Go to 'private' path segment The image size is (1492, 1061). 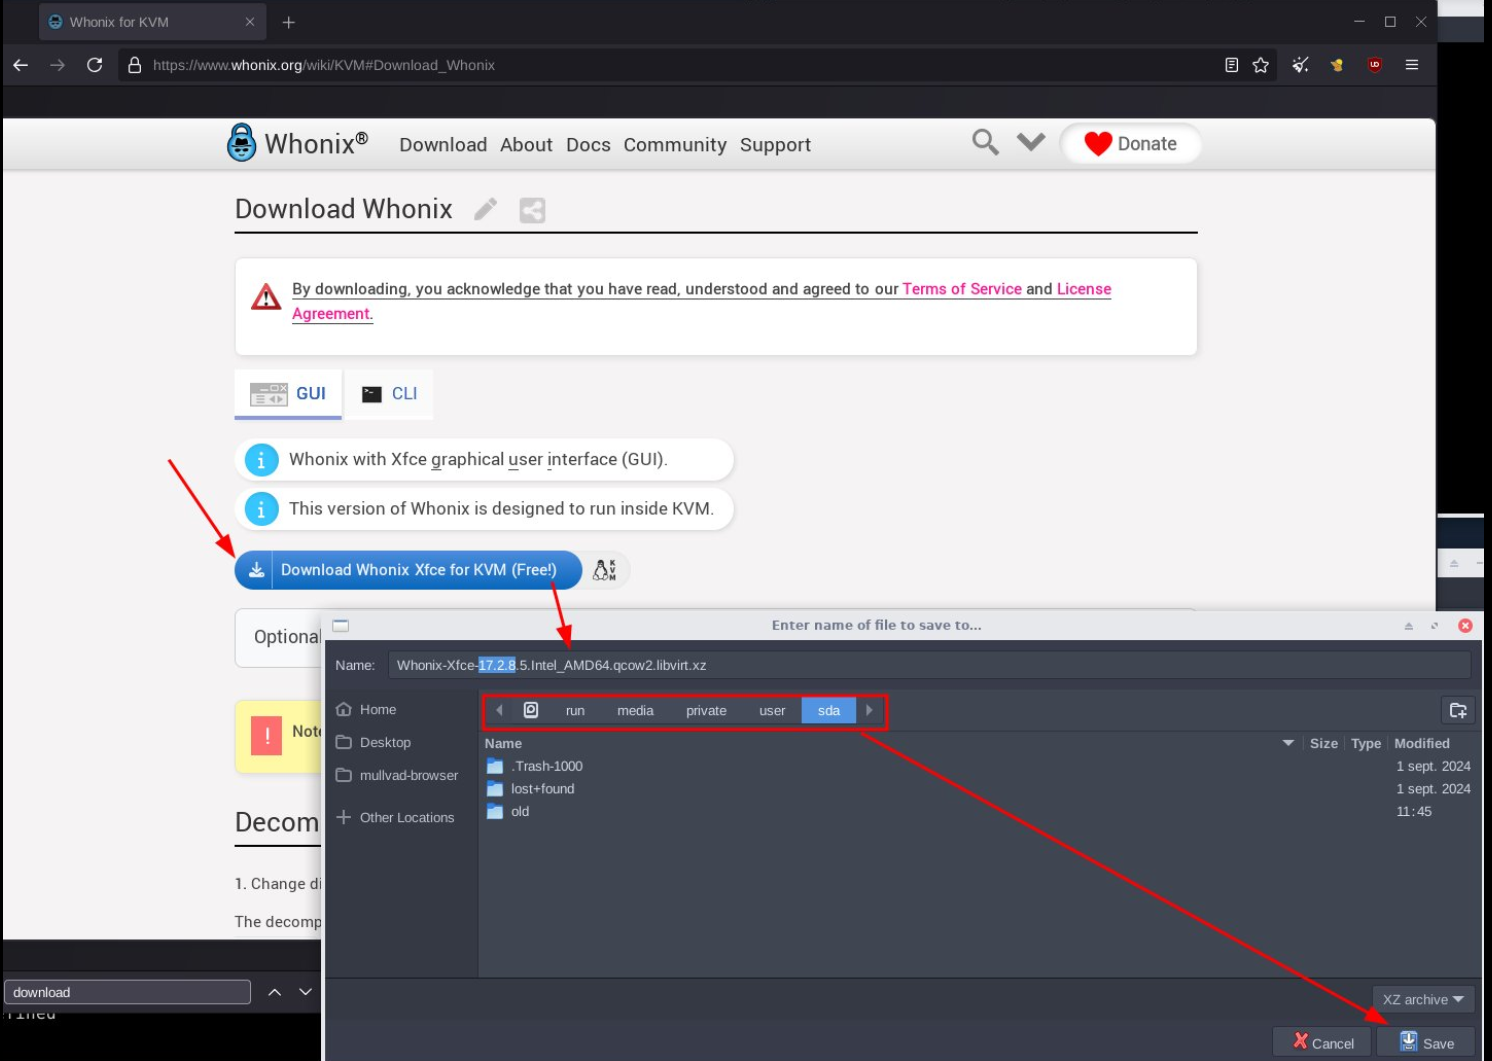pyautogui.click(x=706, y=710)
